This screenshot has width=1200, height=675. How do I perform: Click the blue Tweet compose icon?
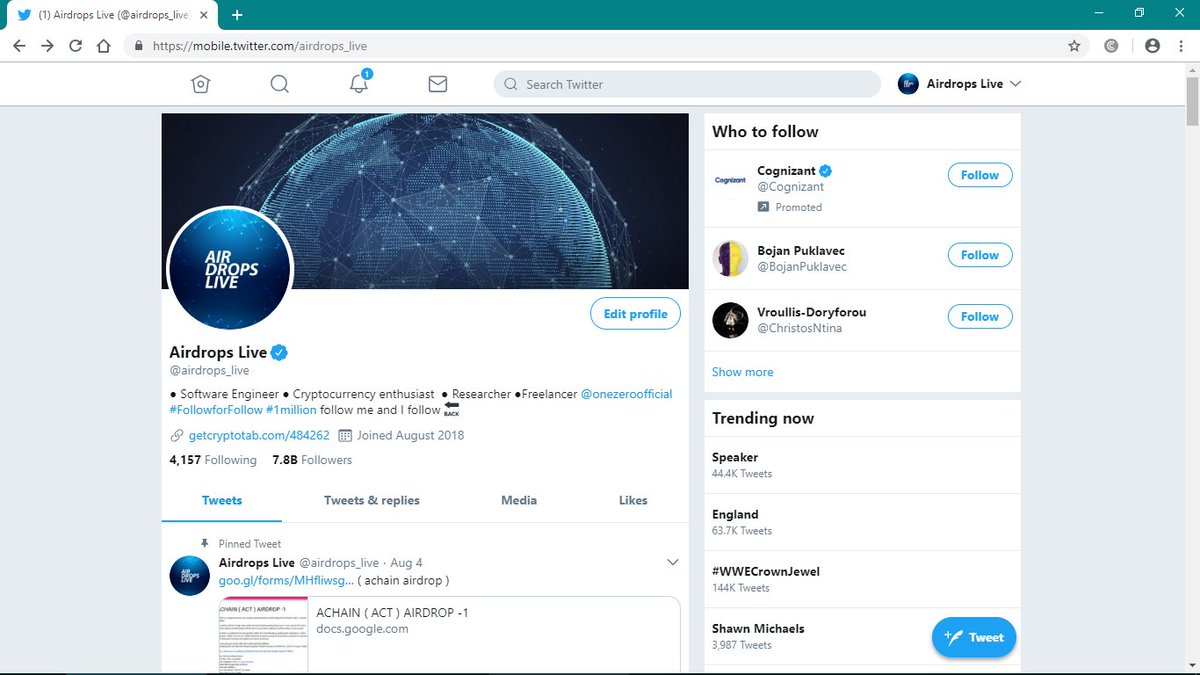973,637
